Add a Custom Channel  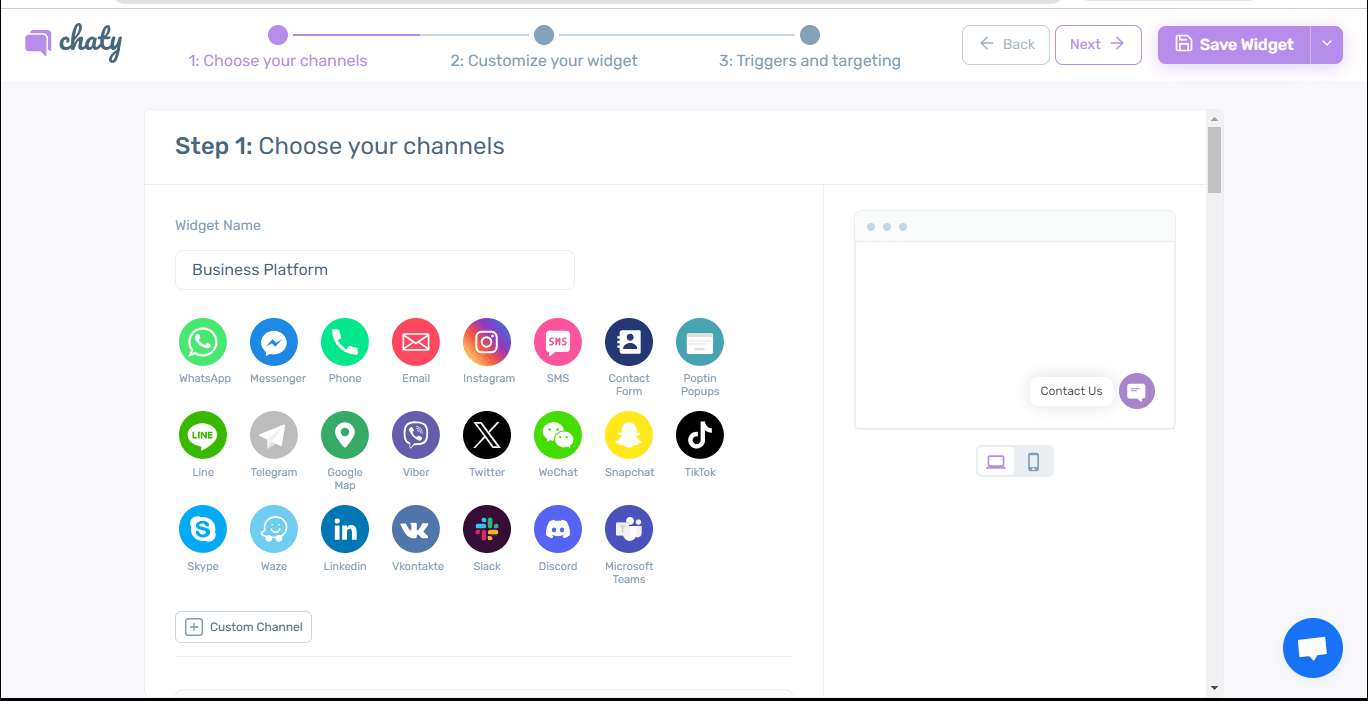(x=243, y=627)
